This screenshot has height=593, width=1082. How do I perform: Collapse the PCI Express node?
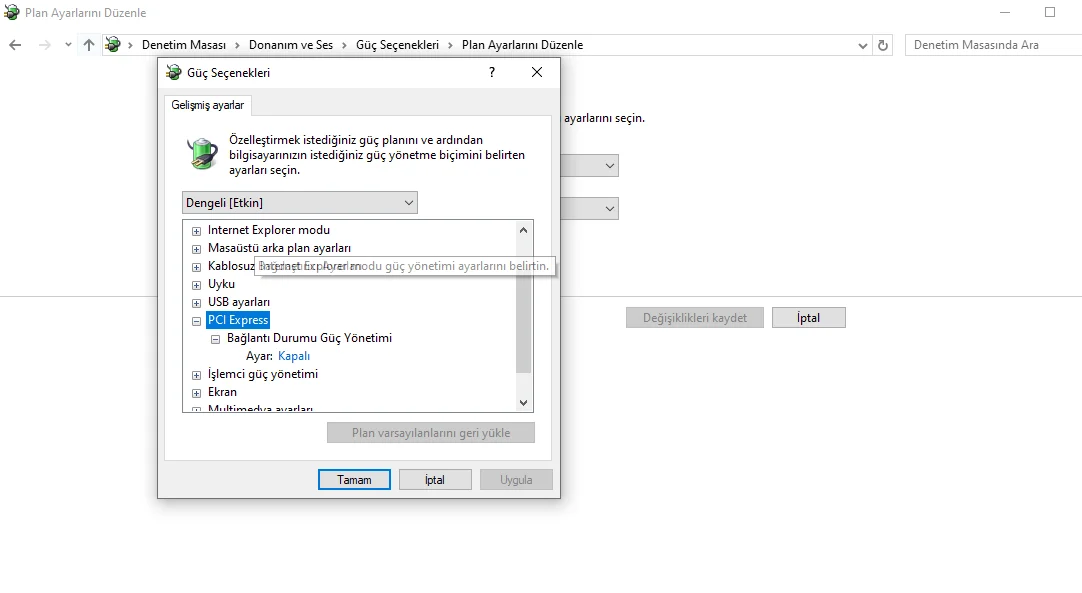tap(197, 321)
